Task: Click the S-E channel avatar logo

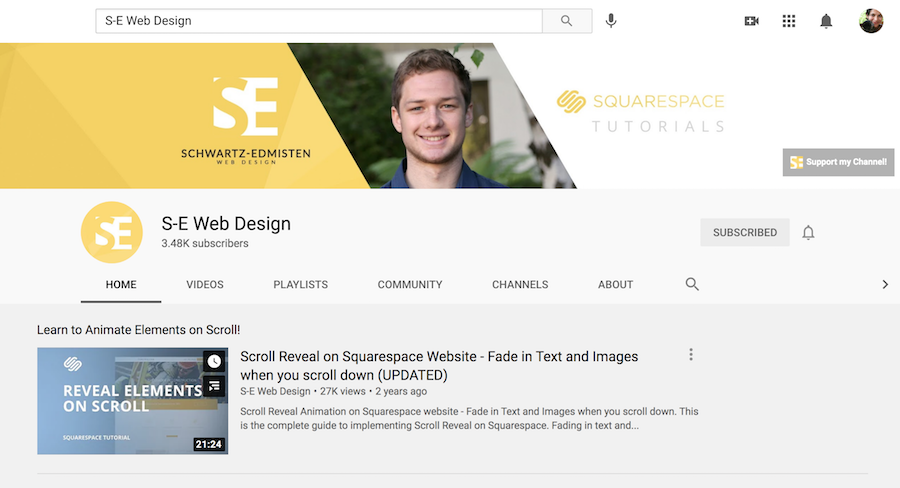Action: 112,232
